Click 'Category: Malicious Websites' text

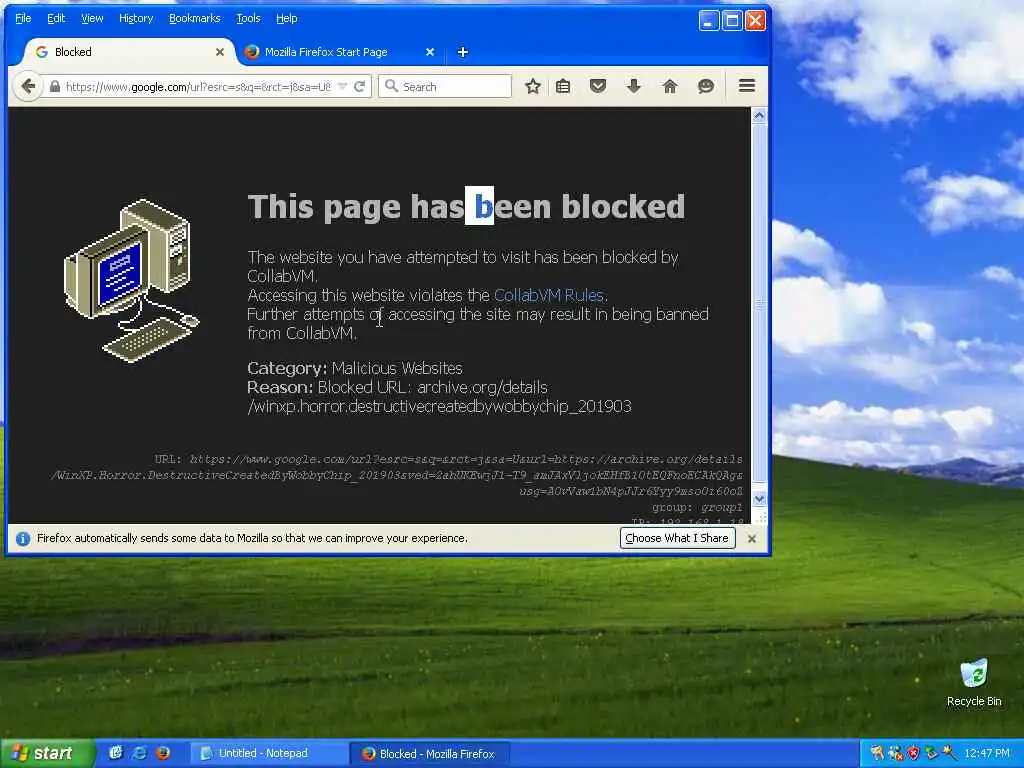(355, 368)
